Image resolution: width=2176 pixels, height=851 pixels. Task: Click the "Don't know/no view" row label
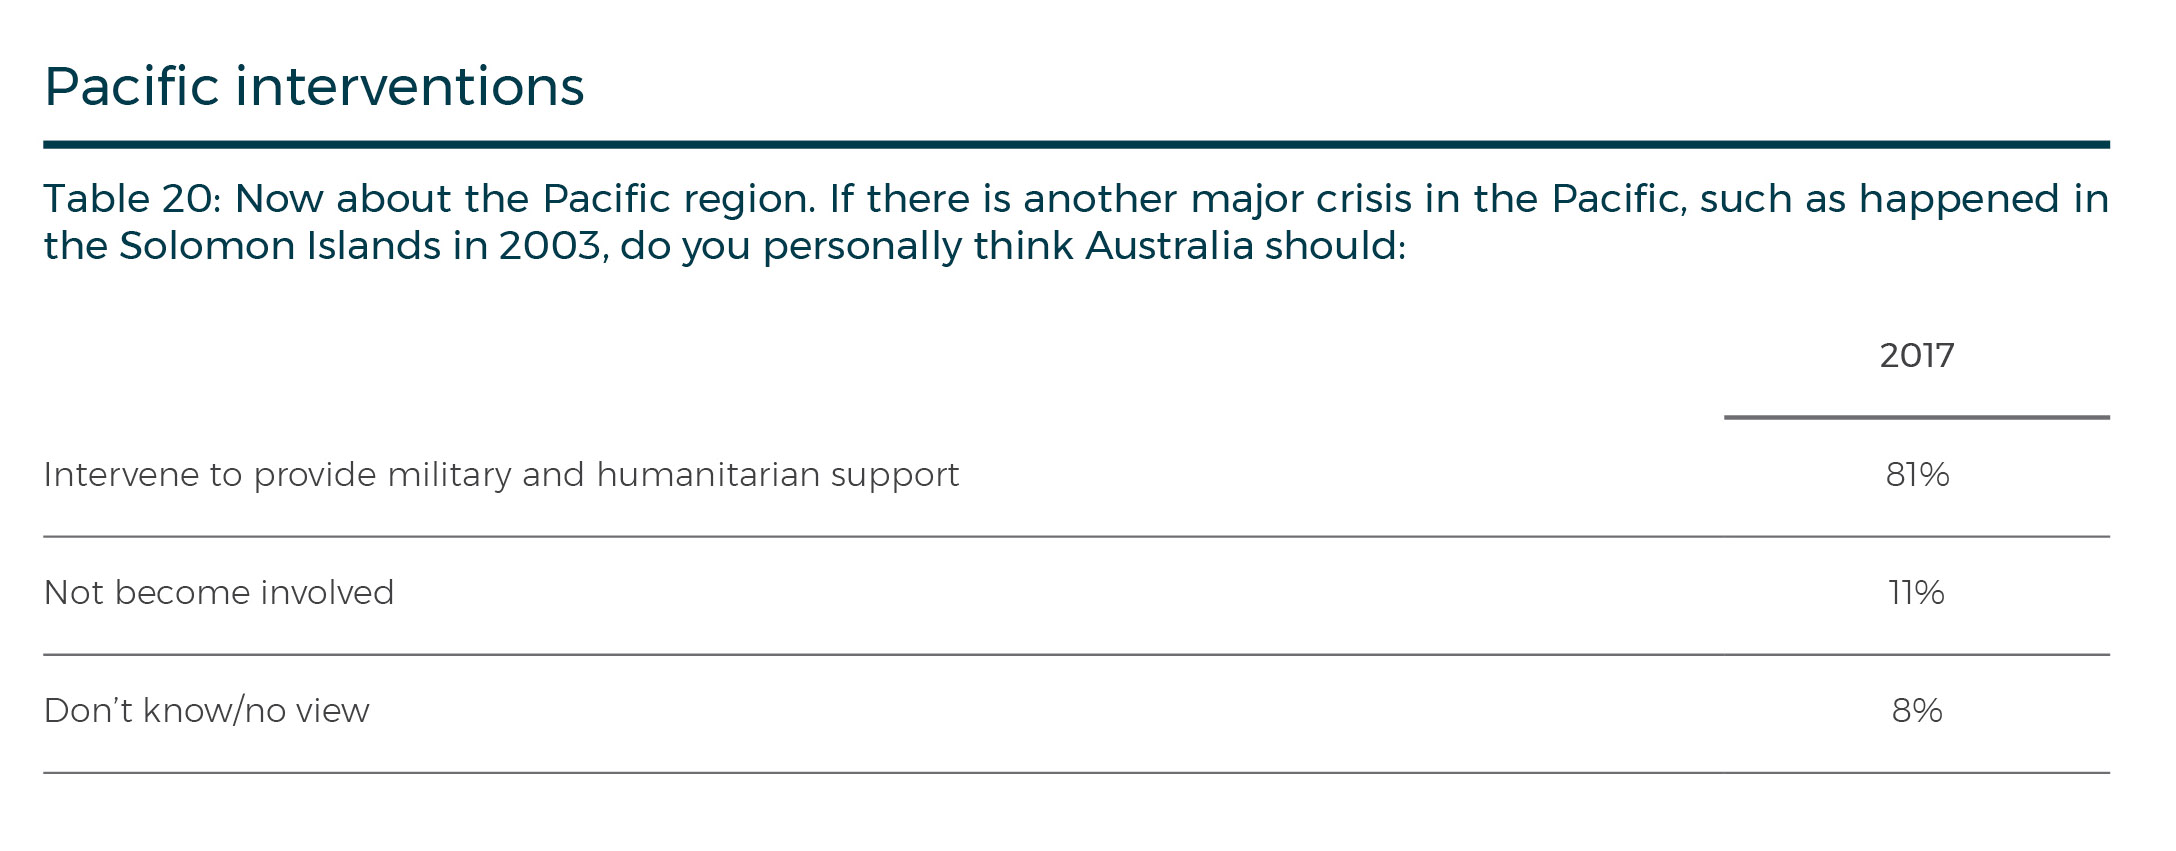pos(207,711)
